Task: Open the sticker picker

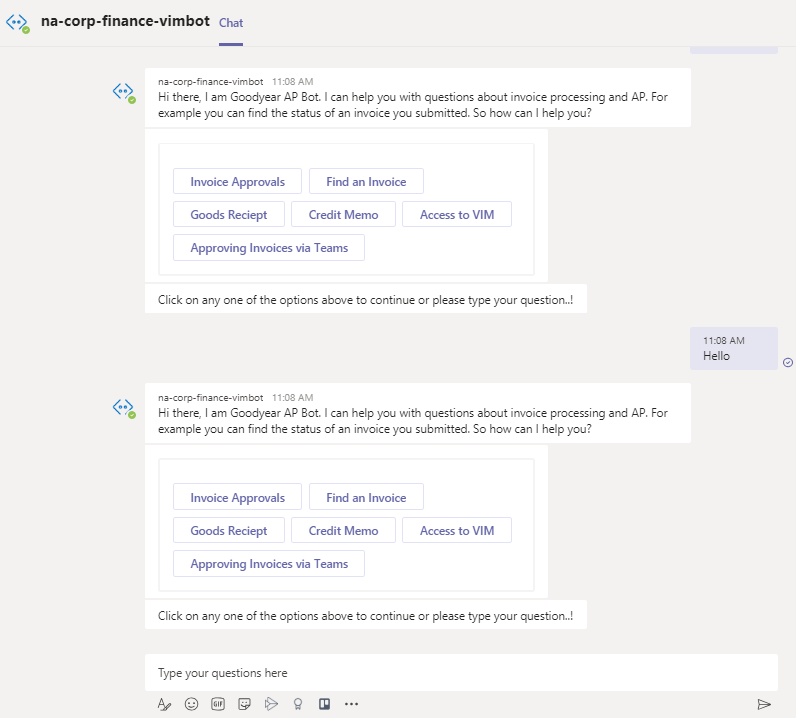Action: (x=244, y=704)
